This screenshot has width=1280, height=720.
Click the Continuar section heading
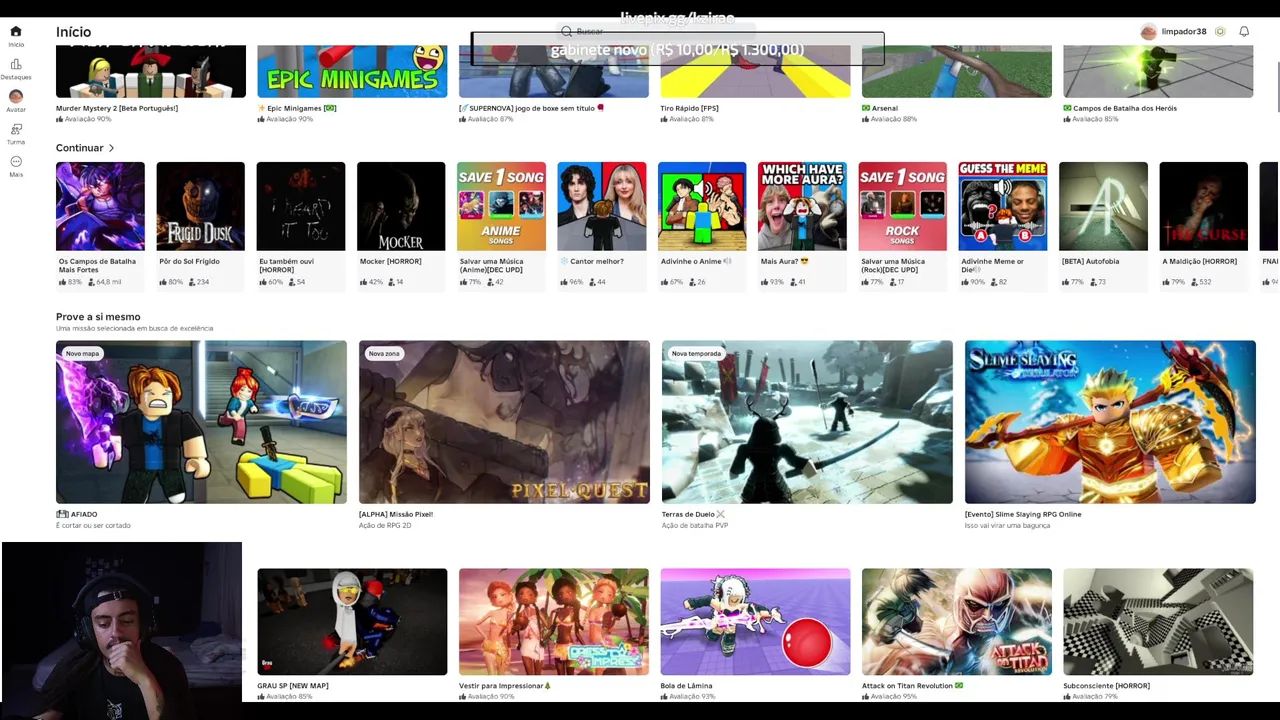pos(80,148)
